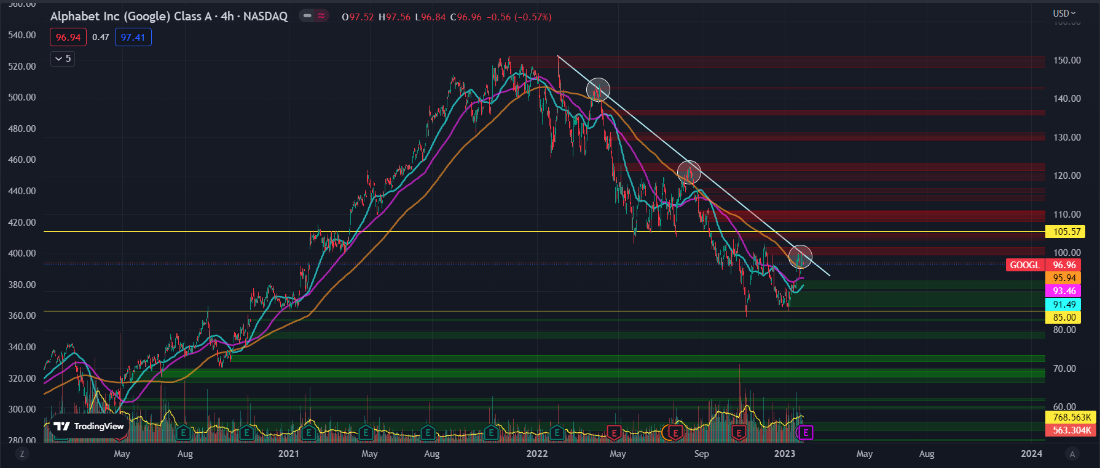Click the open value O97.52
Viewport: 1100px width, 468px height.
pos(356,17)
